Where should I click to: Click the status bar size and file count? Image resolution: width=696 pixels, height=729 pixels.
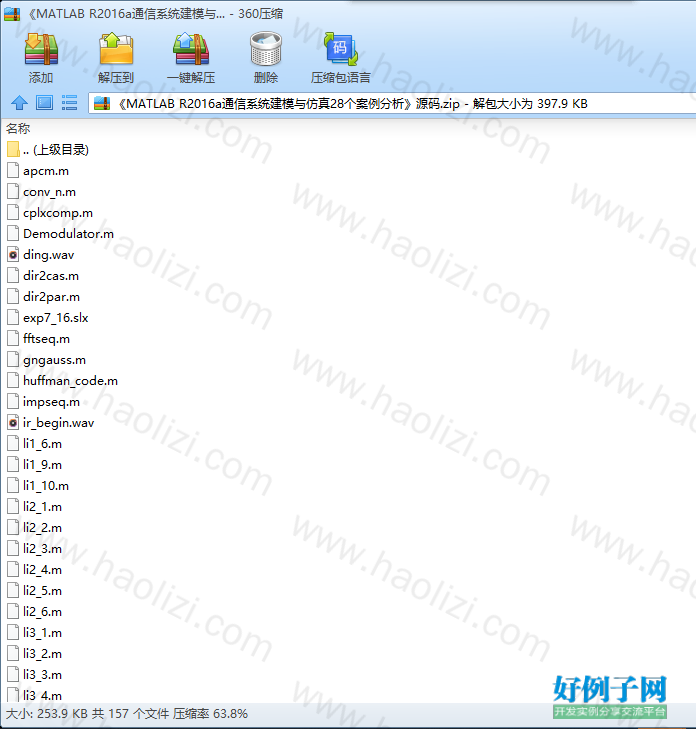(x=127, y=714)
